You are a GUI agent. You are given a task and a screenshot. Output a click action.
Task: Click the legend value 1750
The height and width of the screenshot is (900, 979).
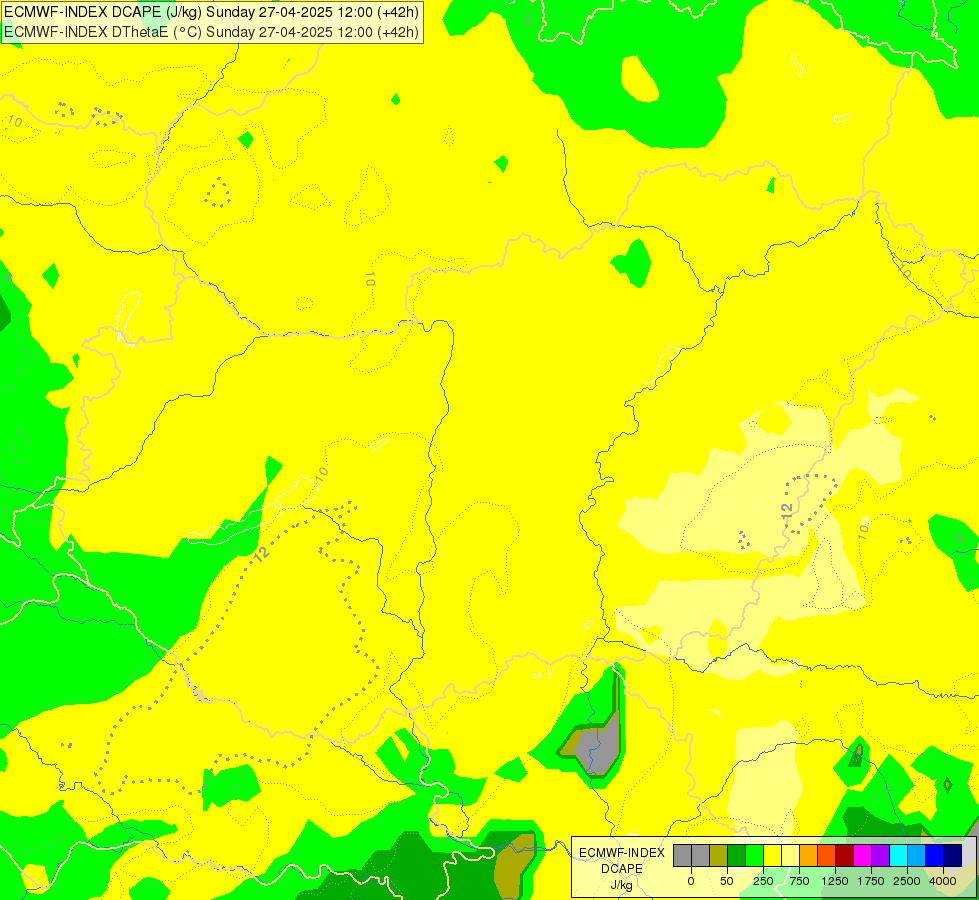tap(871, 881)
